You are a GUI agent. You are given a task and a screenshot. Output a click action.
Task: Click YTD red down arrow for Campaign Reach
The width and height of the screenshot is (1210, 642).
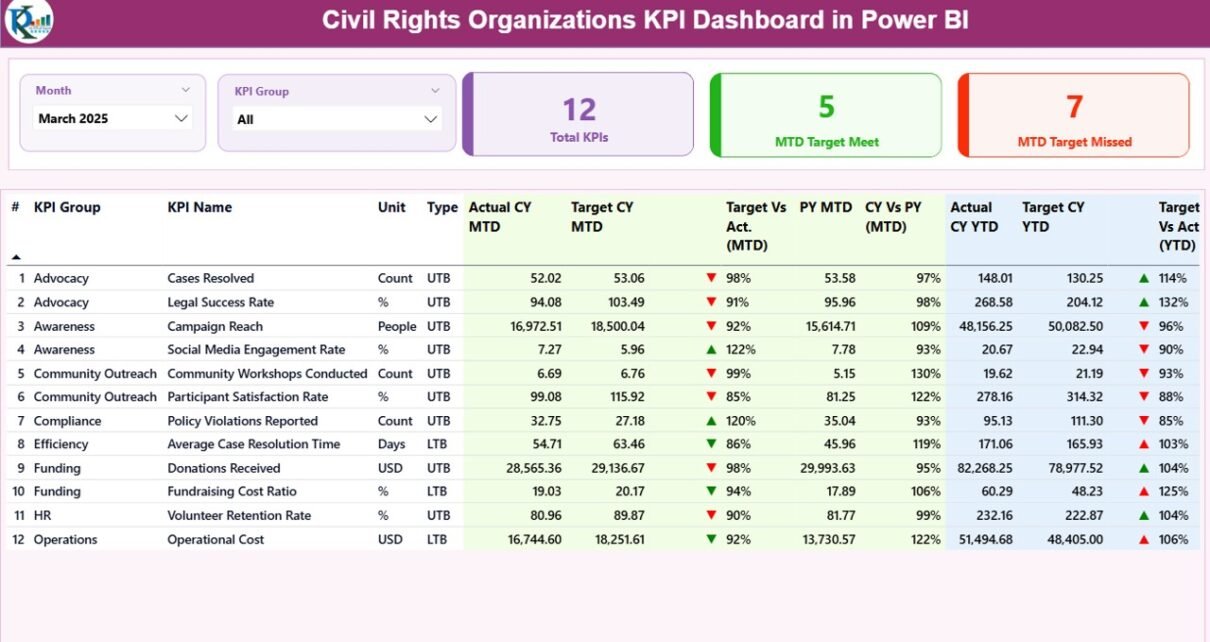(1143, 326)
